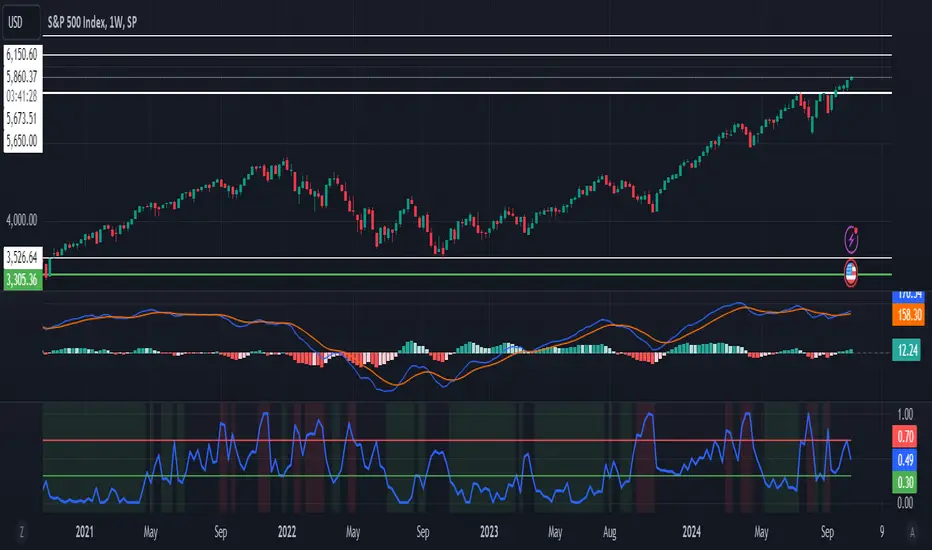Viewport: 932px width, 550px height.
Task: Click the 2023 time axis label
Action: pos(489,532)
